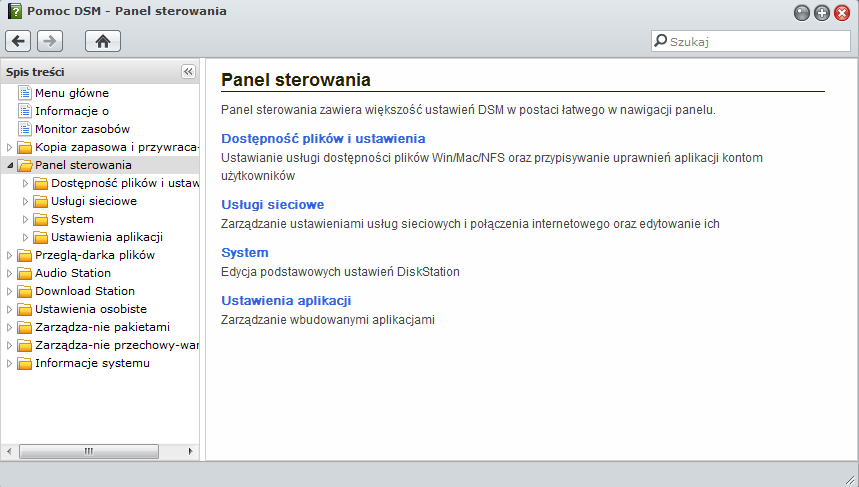859x487 pixels.
Task: Click the Informacje systemu folder icon
Action: [25, 364]
